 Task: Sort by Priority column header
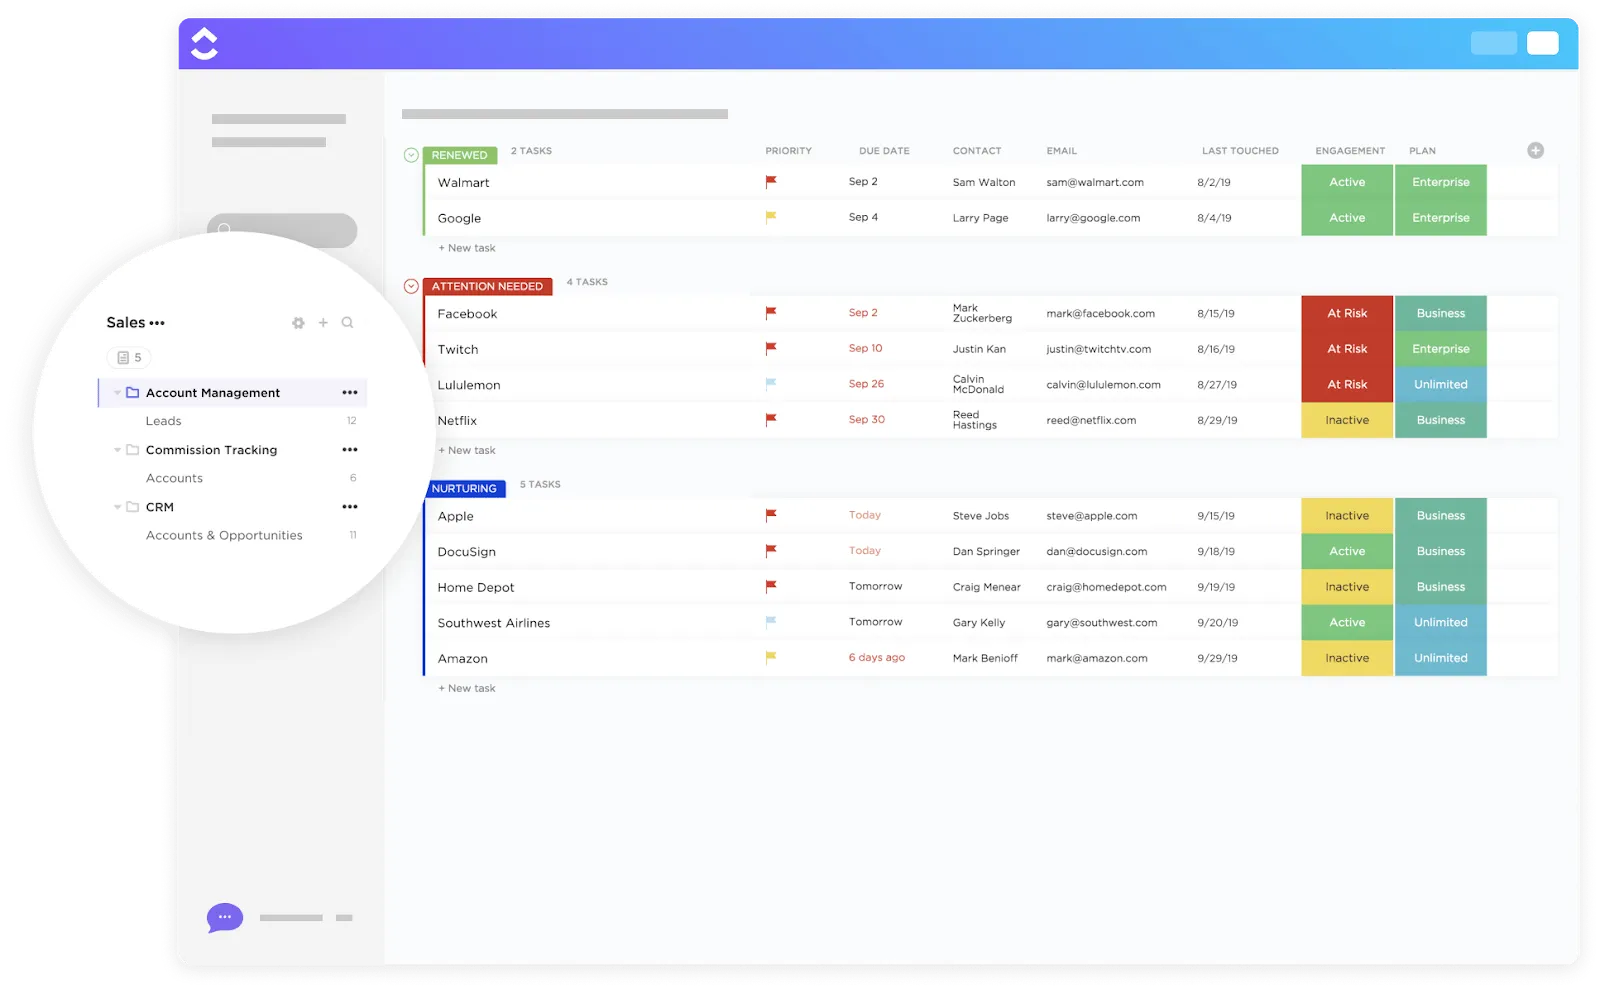(x=789, y=151)
